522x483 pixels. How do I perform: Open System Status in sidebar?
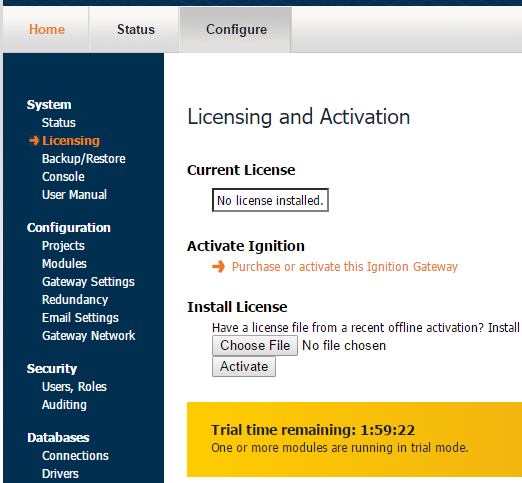pos(59,123)
